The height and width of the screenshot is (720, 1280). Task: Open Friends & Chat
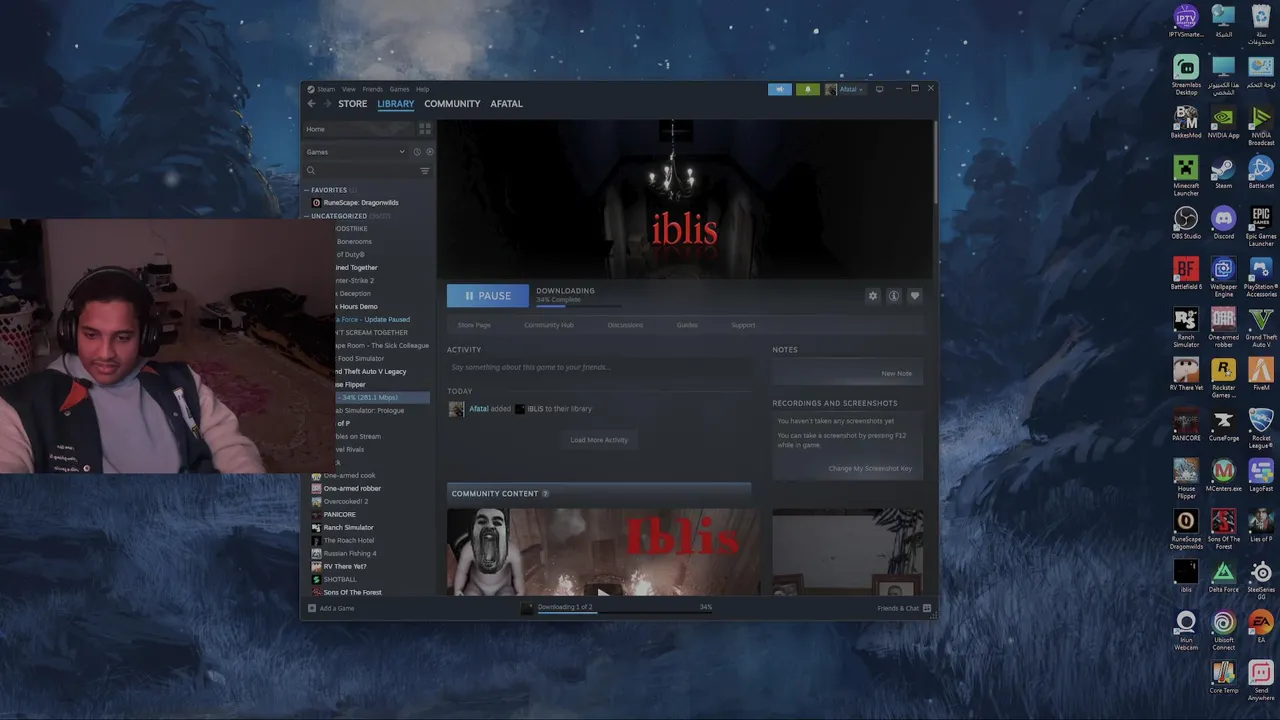904,608
